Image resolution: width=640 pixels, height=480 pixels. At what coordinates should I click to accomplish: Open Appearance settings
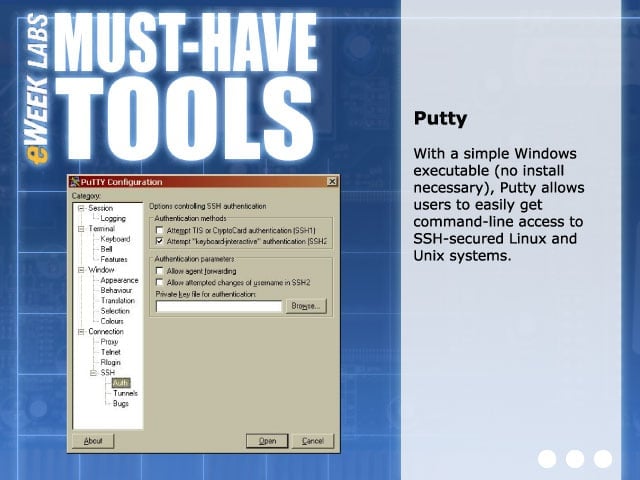point(119,280)
